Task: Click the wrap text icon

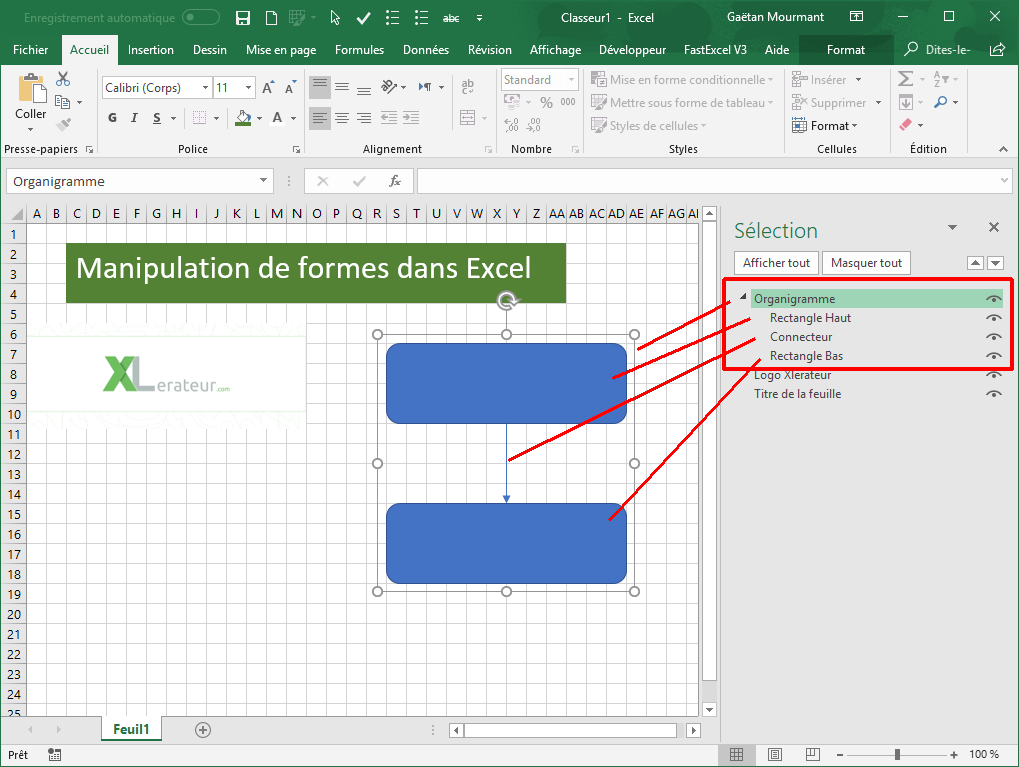Action: (x=467, y=86)
